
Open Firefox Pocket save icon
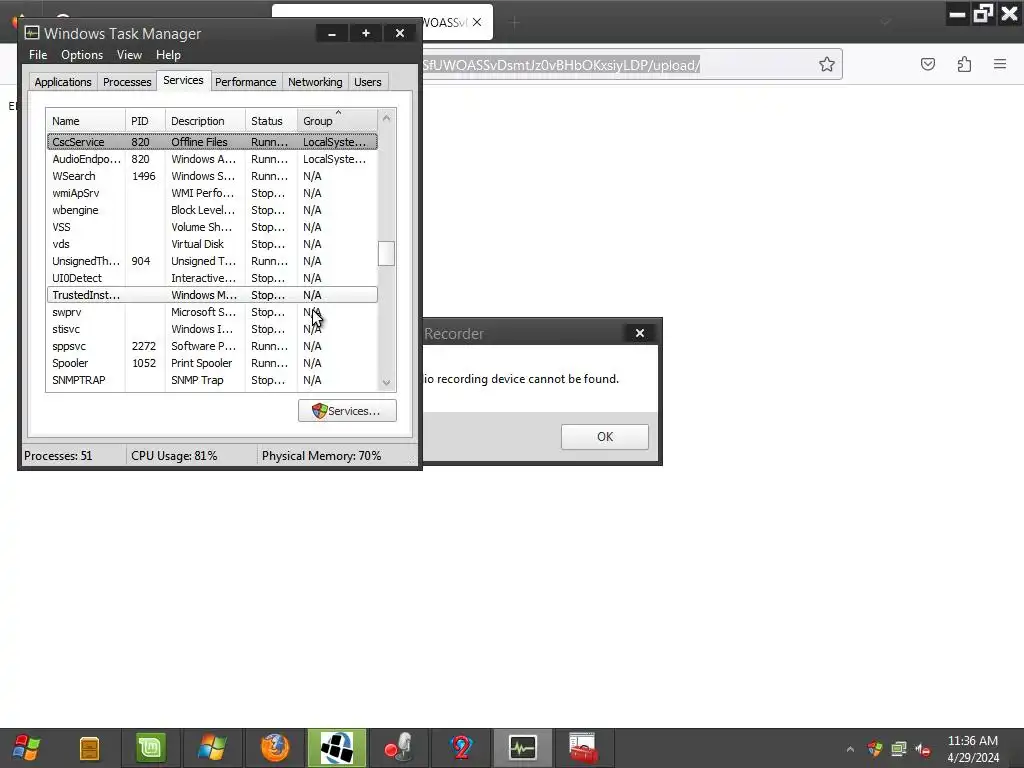coord(927,64)
